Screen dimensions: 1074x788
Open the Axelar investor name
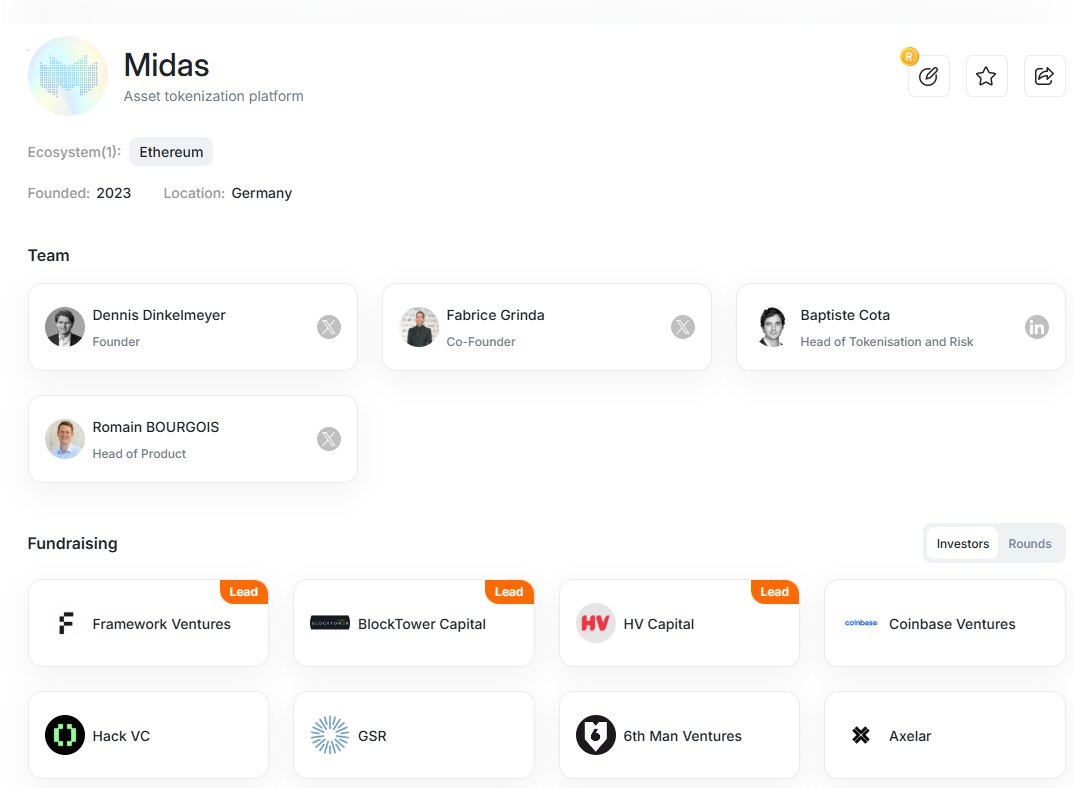click(x=910, y=736)
